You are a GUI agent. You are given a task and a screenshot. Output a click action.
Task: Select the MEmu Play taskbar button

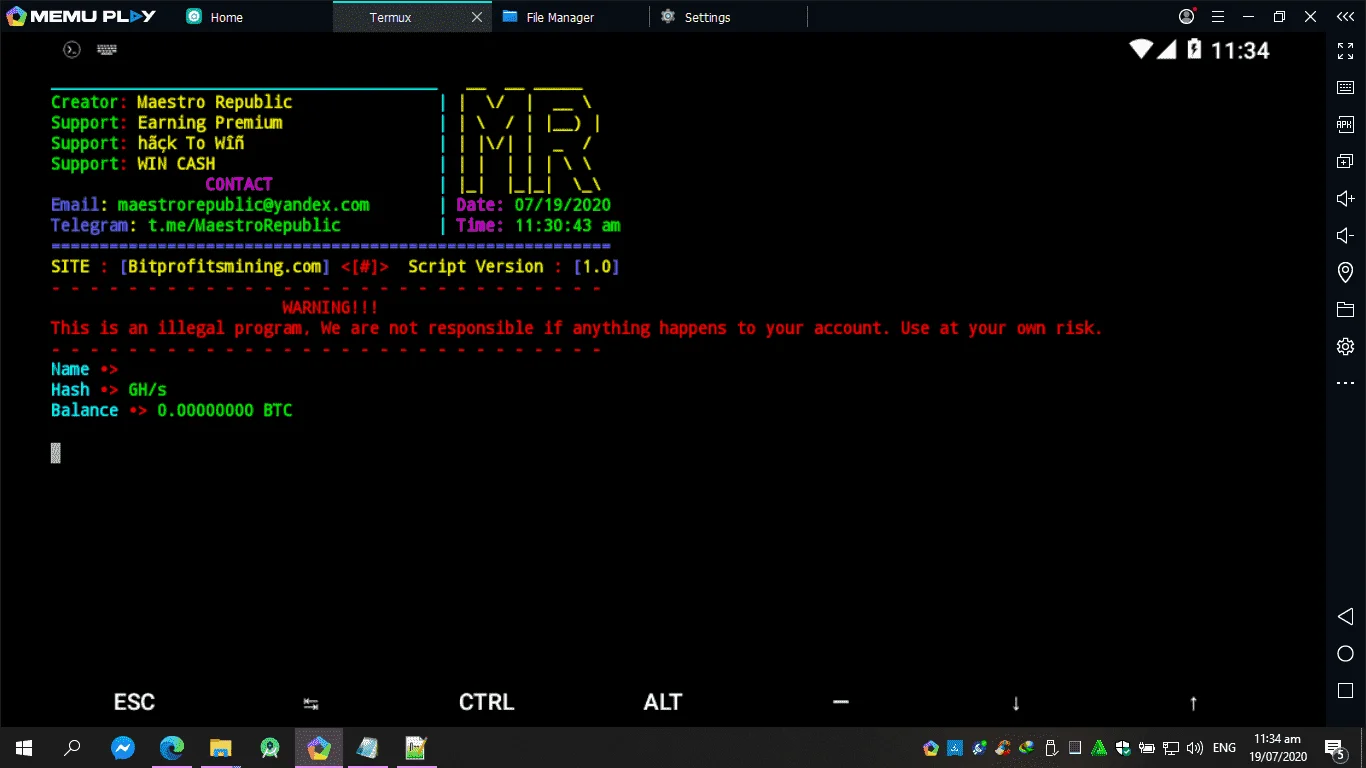[319, 748]
